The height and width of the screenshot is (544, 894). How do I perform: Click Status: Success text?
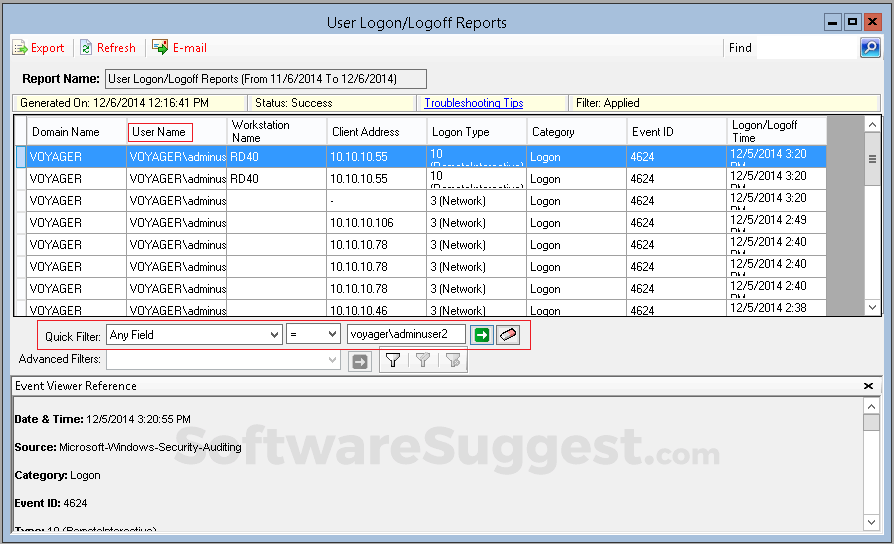coord(294,103)
